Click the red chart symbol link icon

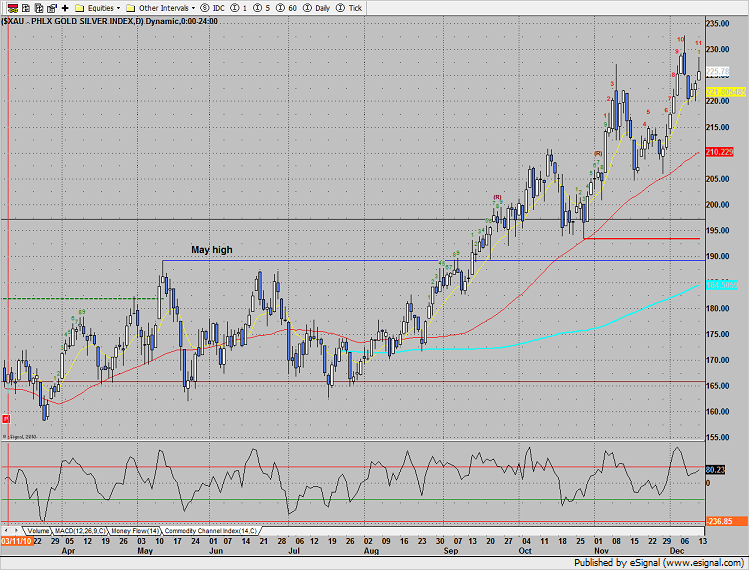[12, 8]
